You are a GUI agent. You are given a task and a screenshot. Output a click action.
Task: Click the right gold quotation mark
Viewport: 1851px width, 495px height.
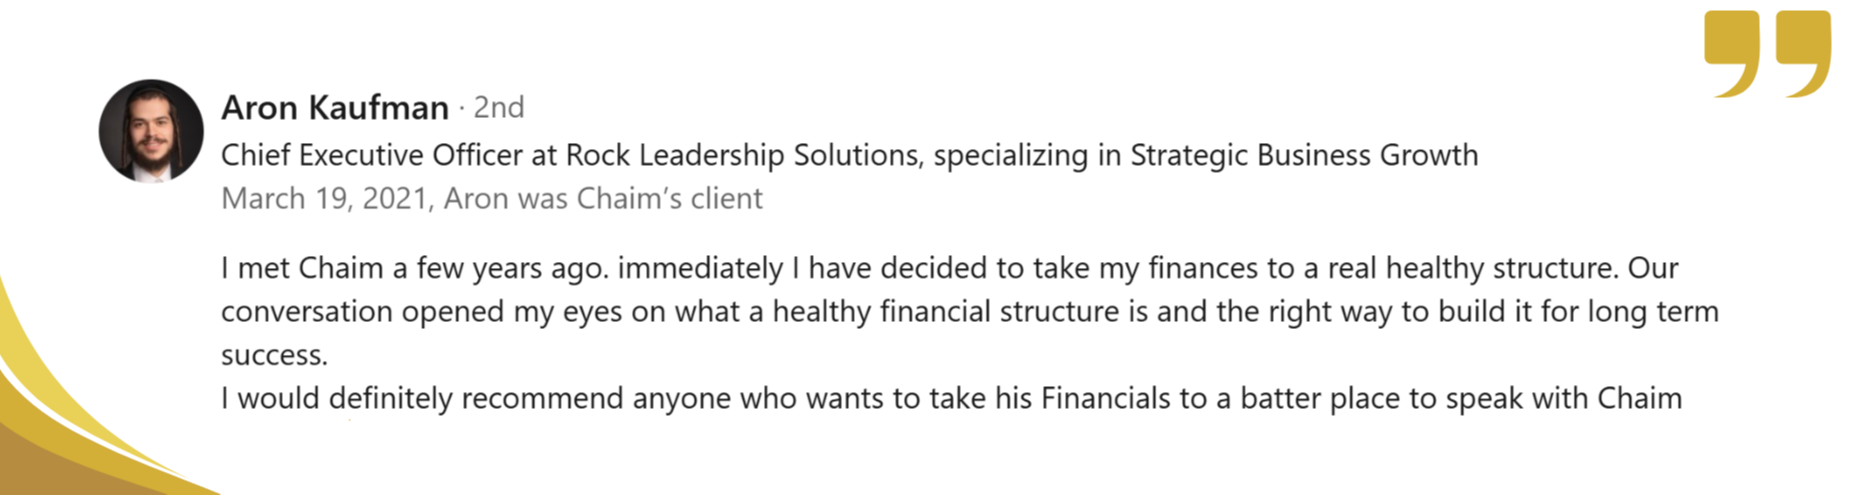pyautogui.click(x=1804, y=54)
